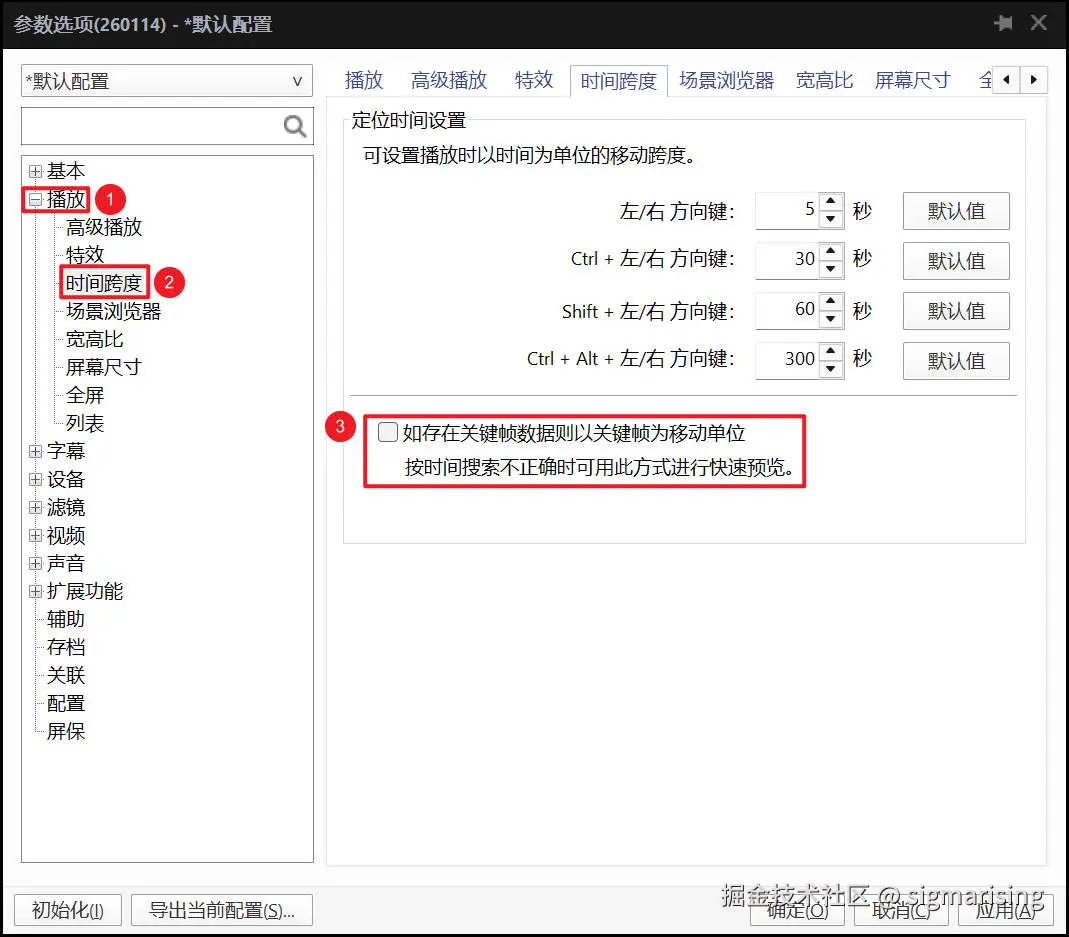The height and width of the screenshot is (937, 1069).
Task: Expand the 基本 tree node
Action: point(35,171)
